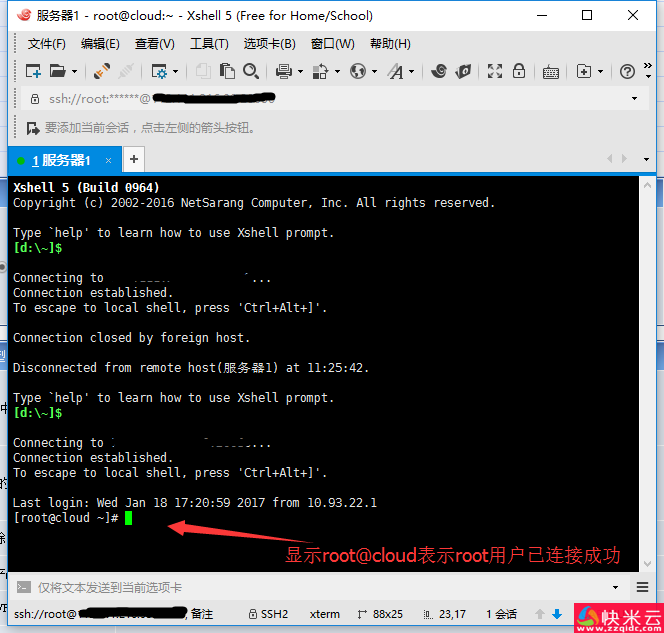Open the 帮助(H) menu
664x633 pixels.
390,44
